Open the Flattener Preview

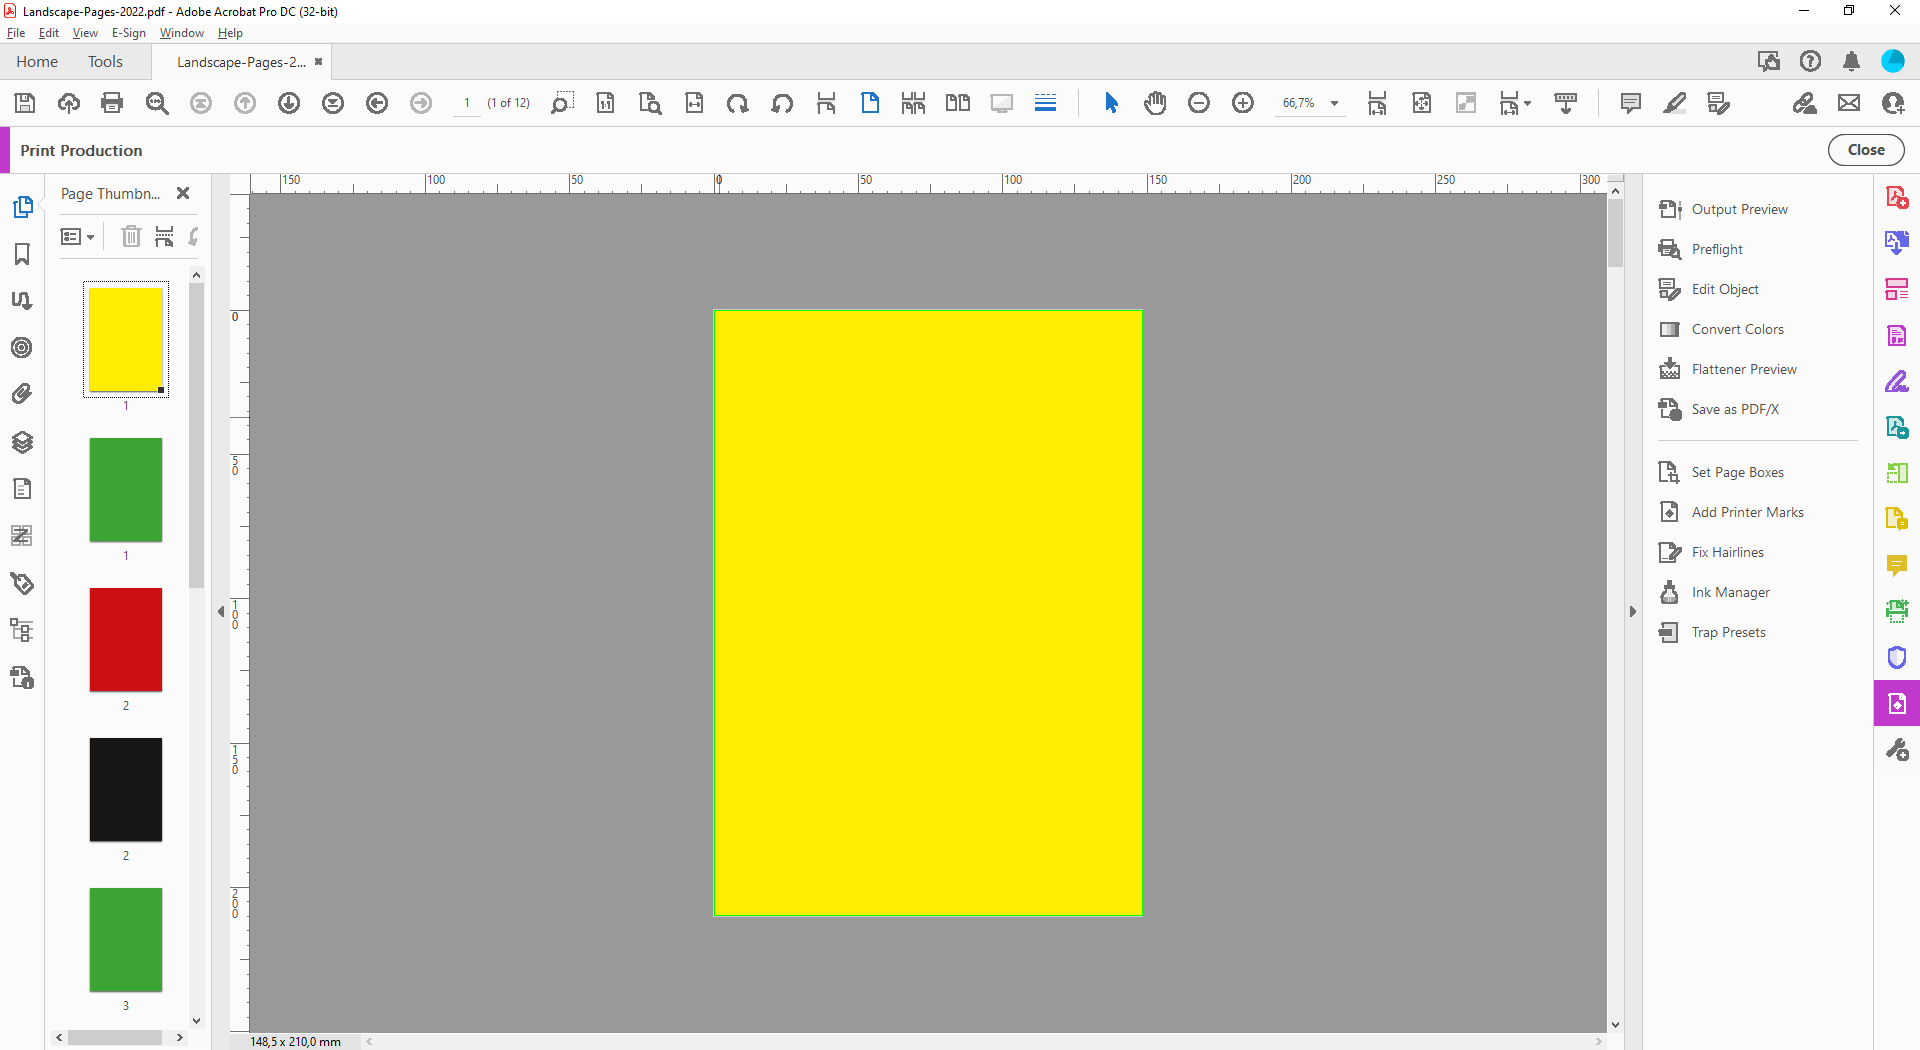click(1744, 368)
